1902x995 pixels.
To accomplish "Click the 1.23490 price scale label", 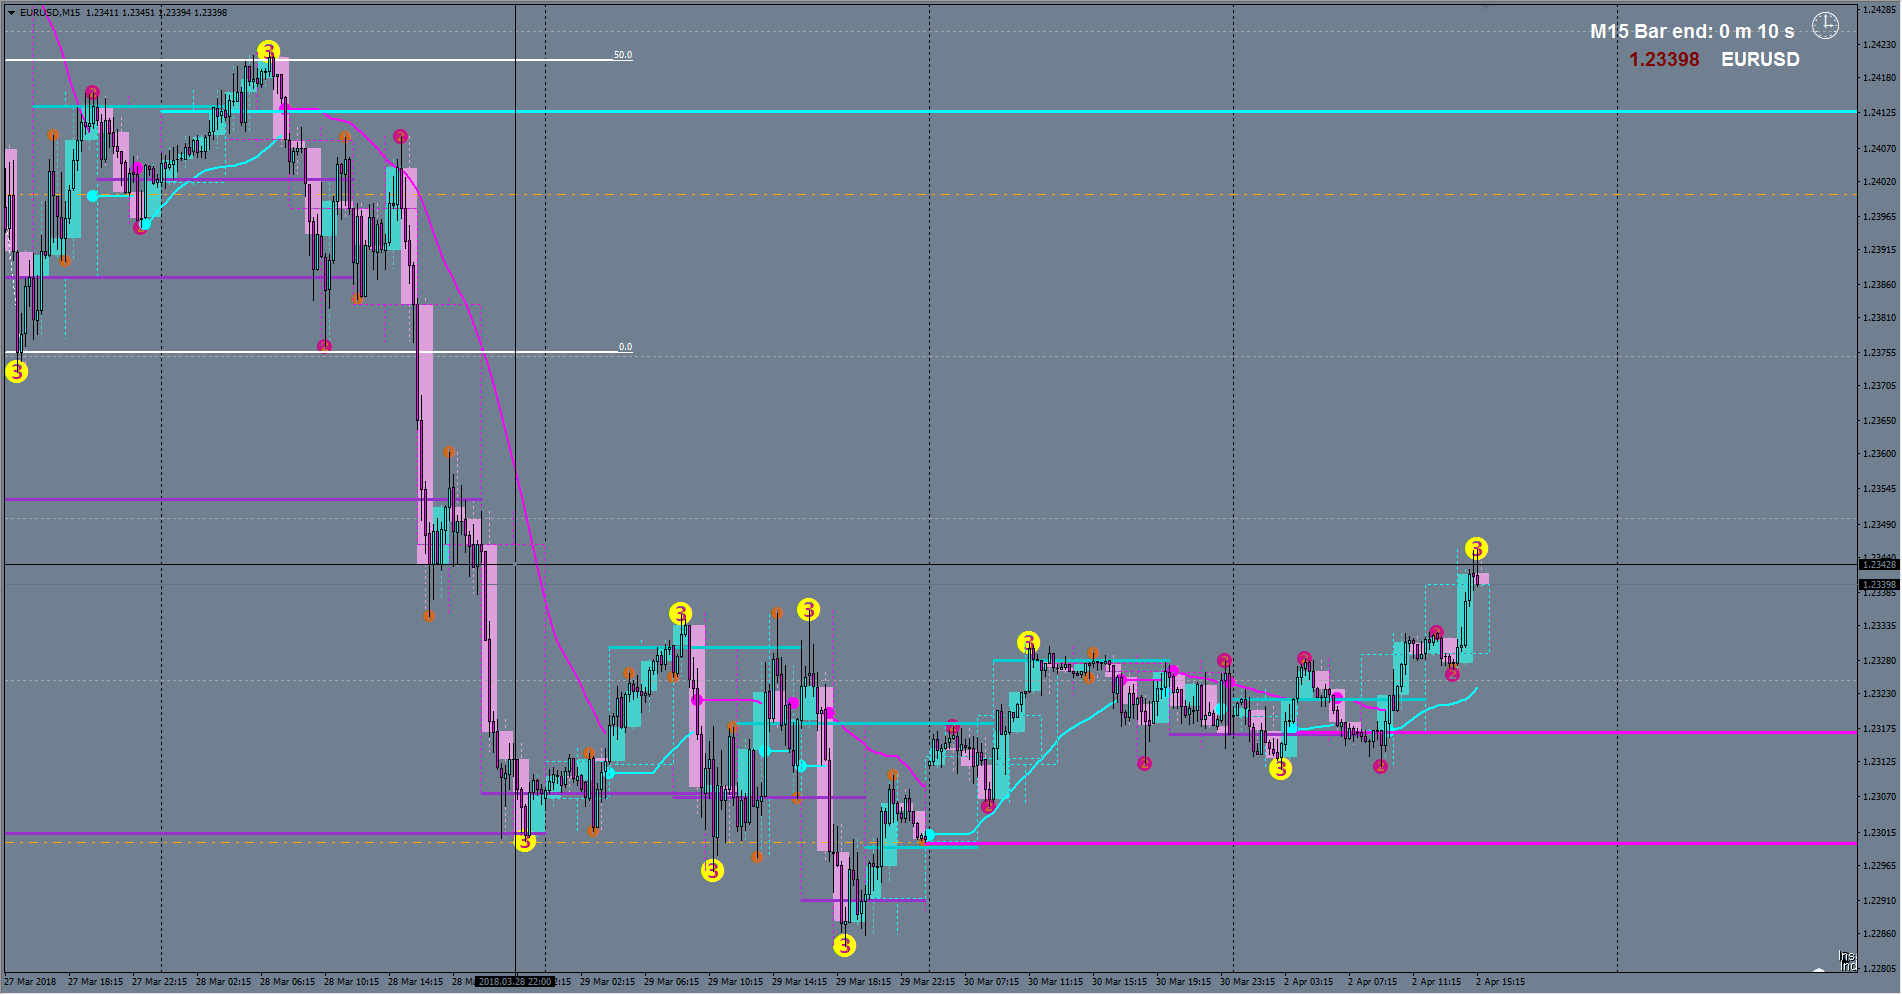I will (1880, 525).
